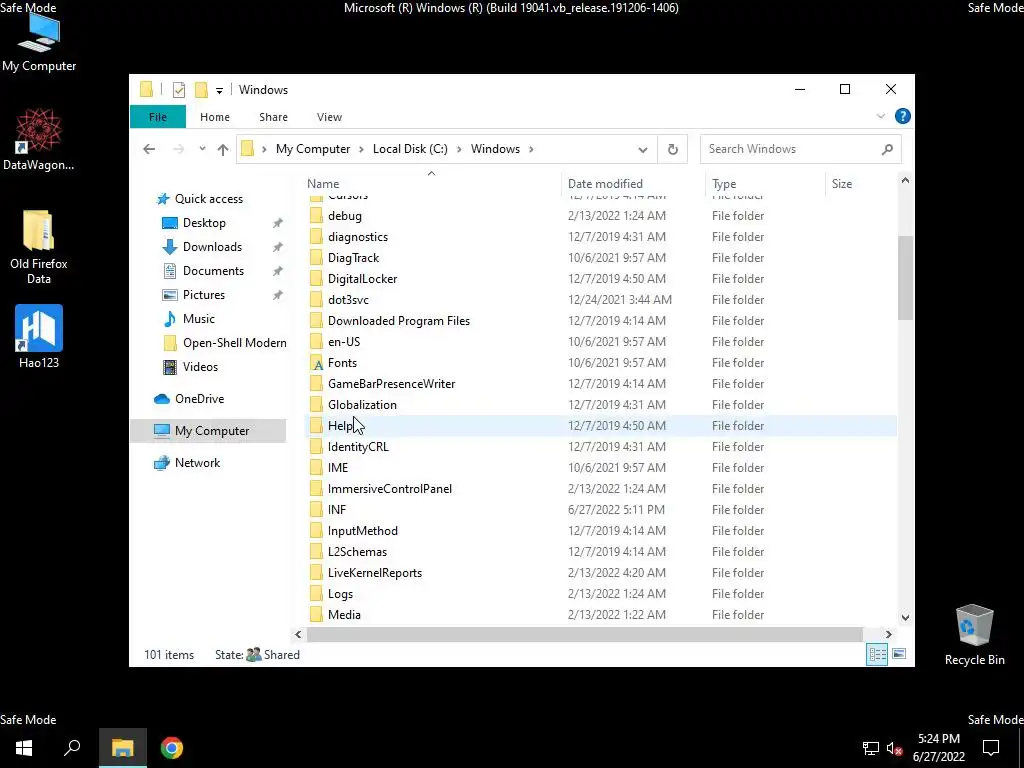Click the search magnifier icon
Image resolution: width=1024 pixels, height=768 pixels.
tap(887, 150)
